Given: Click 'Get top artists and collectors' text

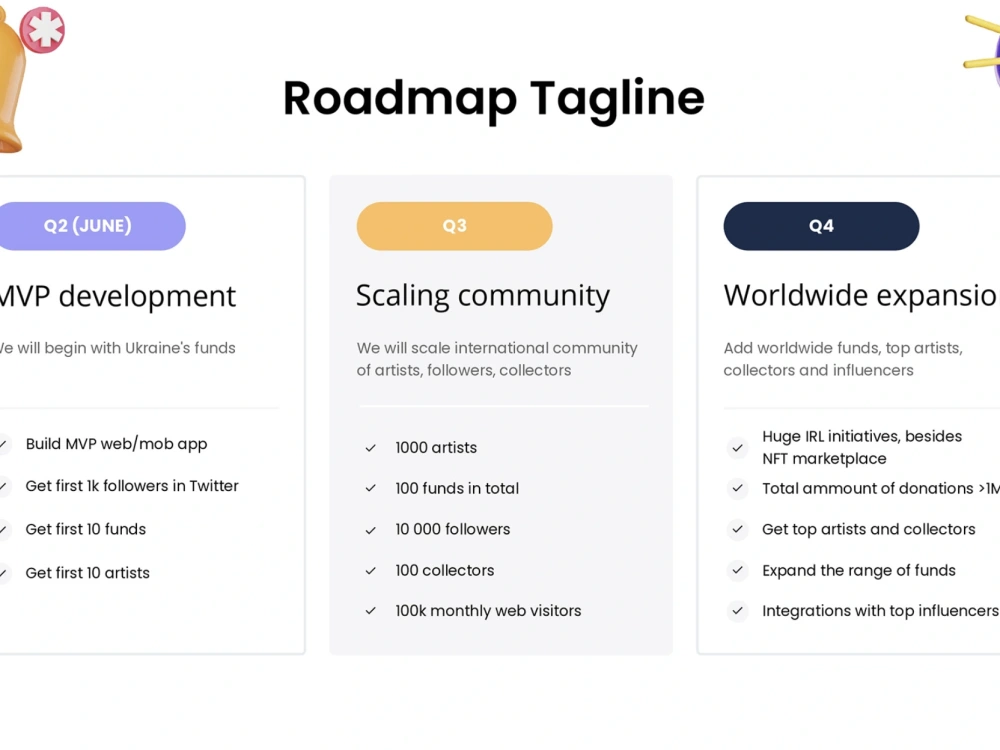Looking at the screenshot, I should click(869, 529).
